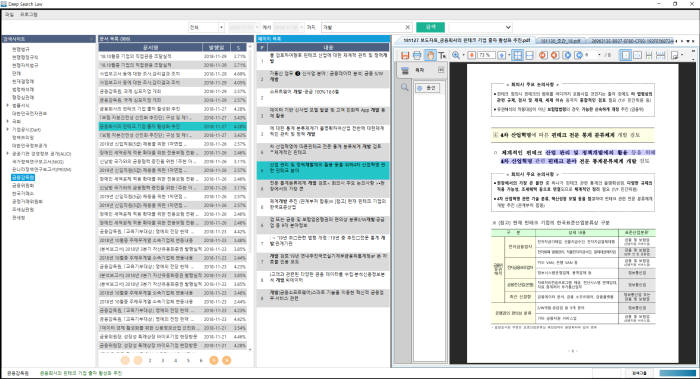This screenshot has width=700, height=379.
Task: Click the button left of the blue status bar
Action: click(x=639, y=372)
